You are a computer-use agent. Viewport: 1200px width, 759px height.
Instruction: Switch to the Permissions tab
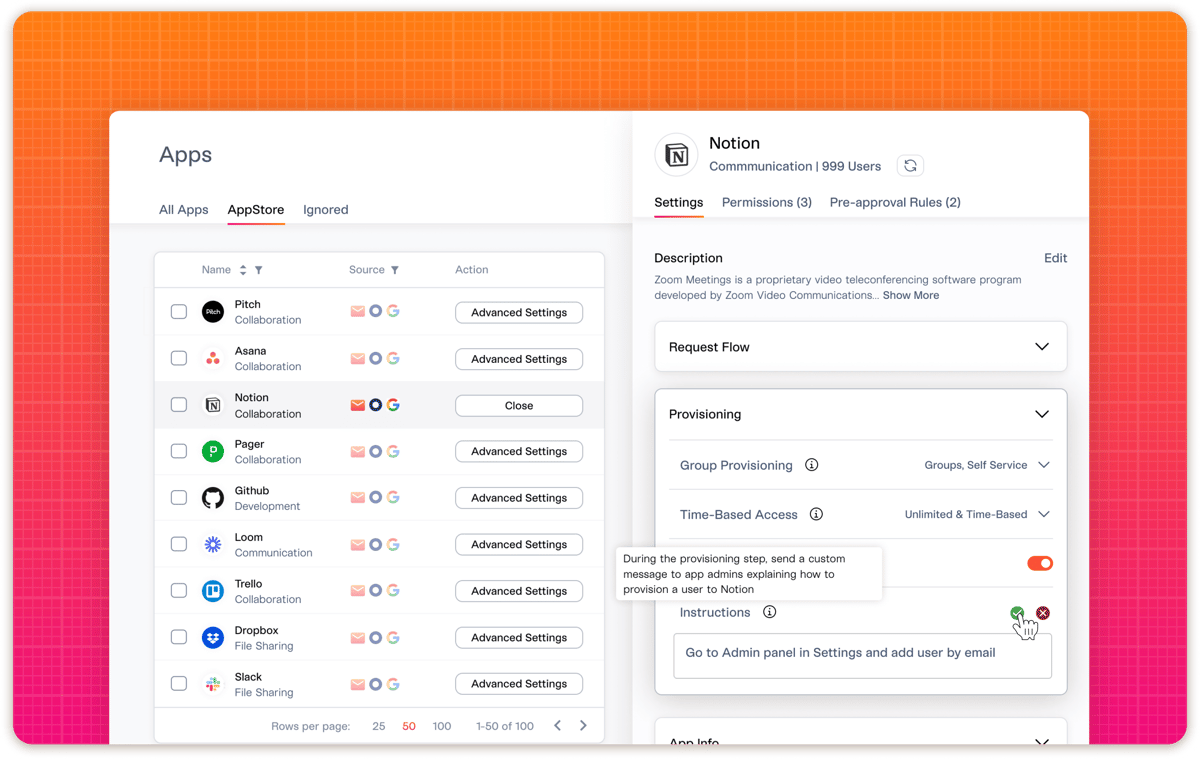766,202
